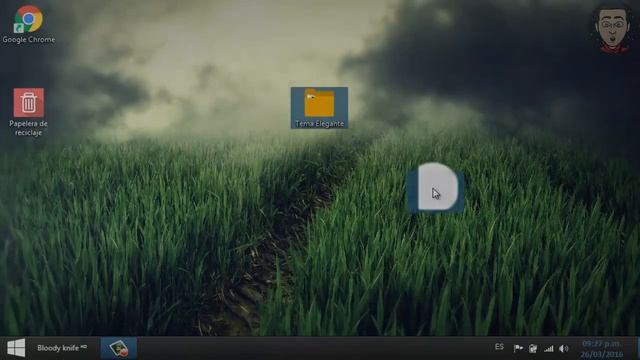Open the Action Center flag icon

coord(518,349)
